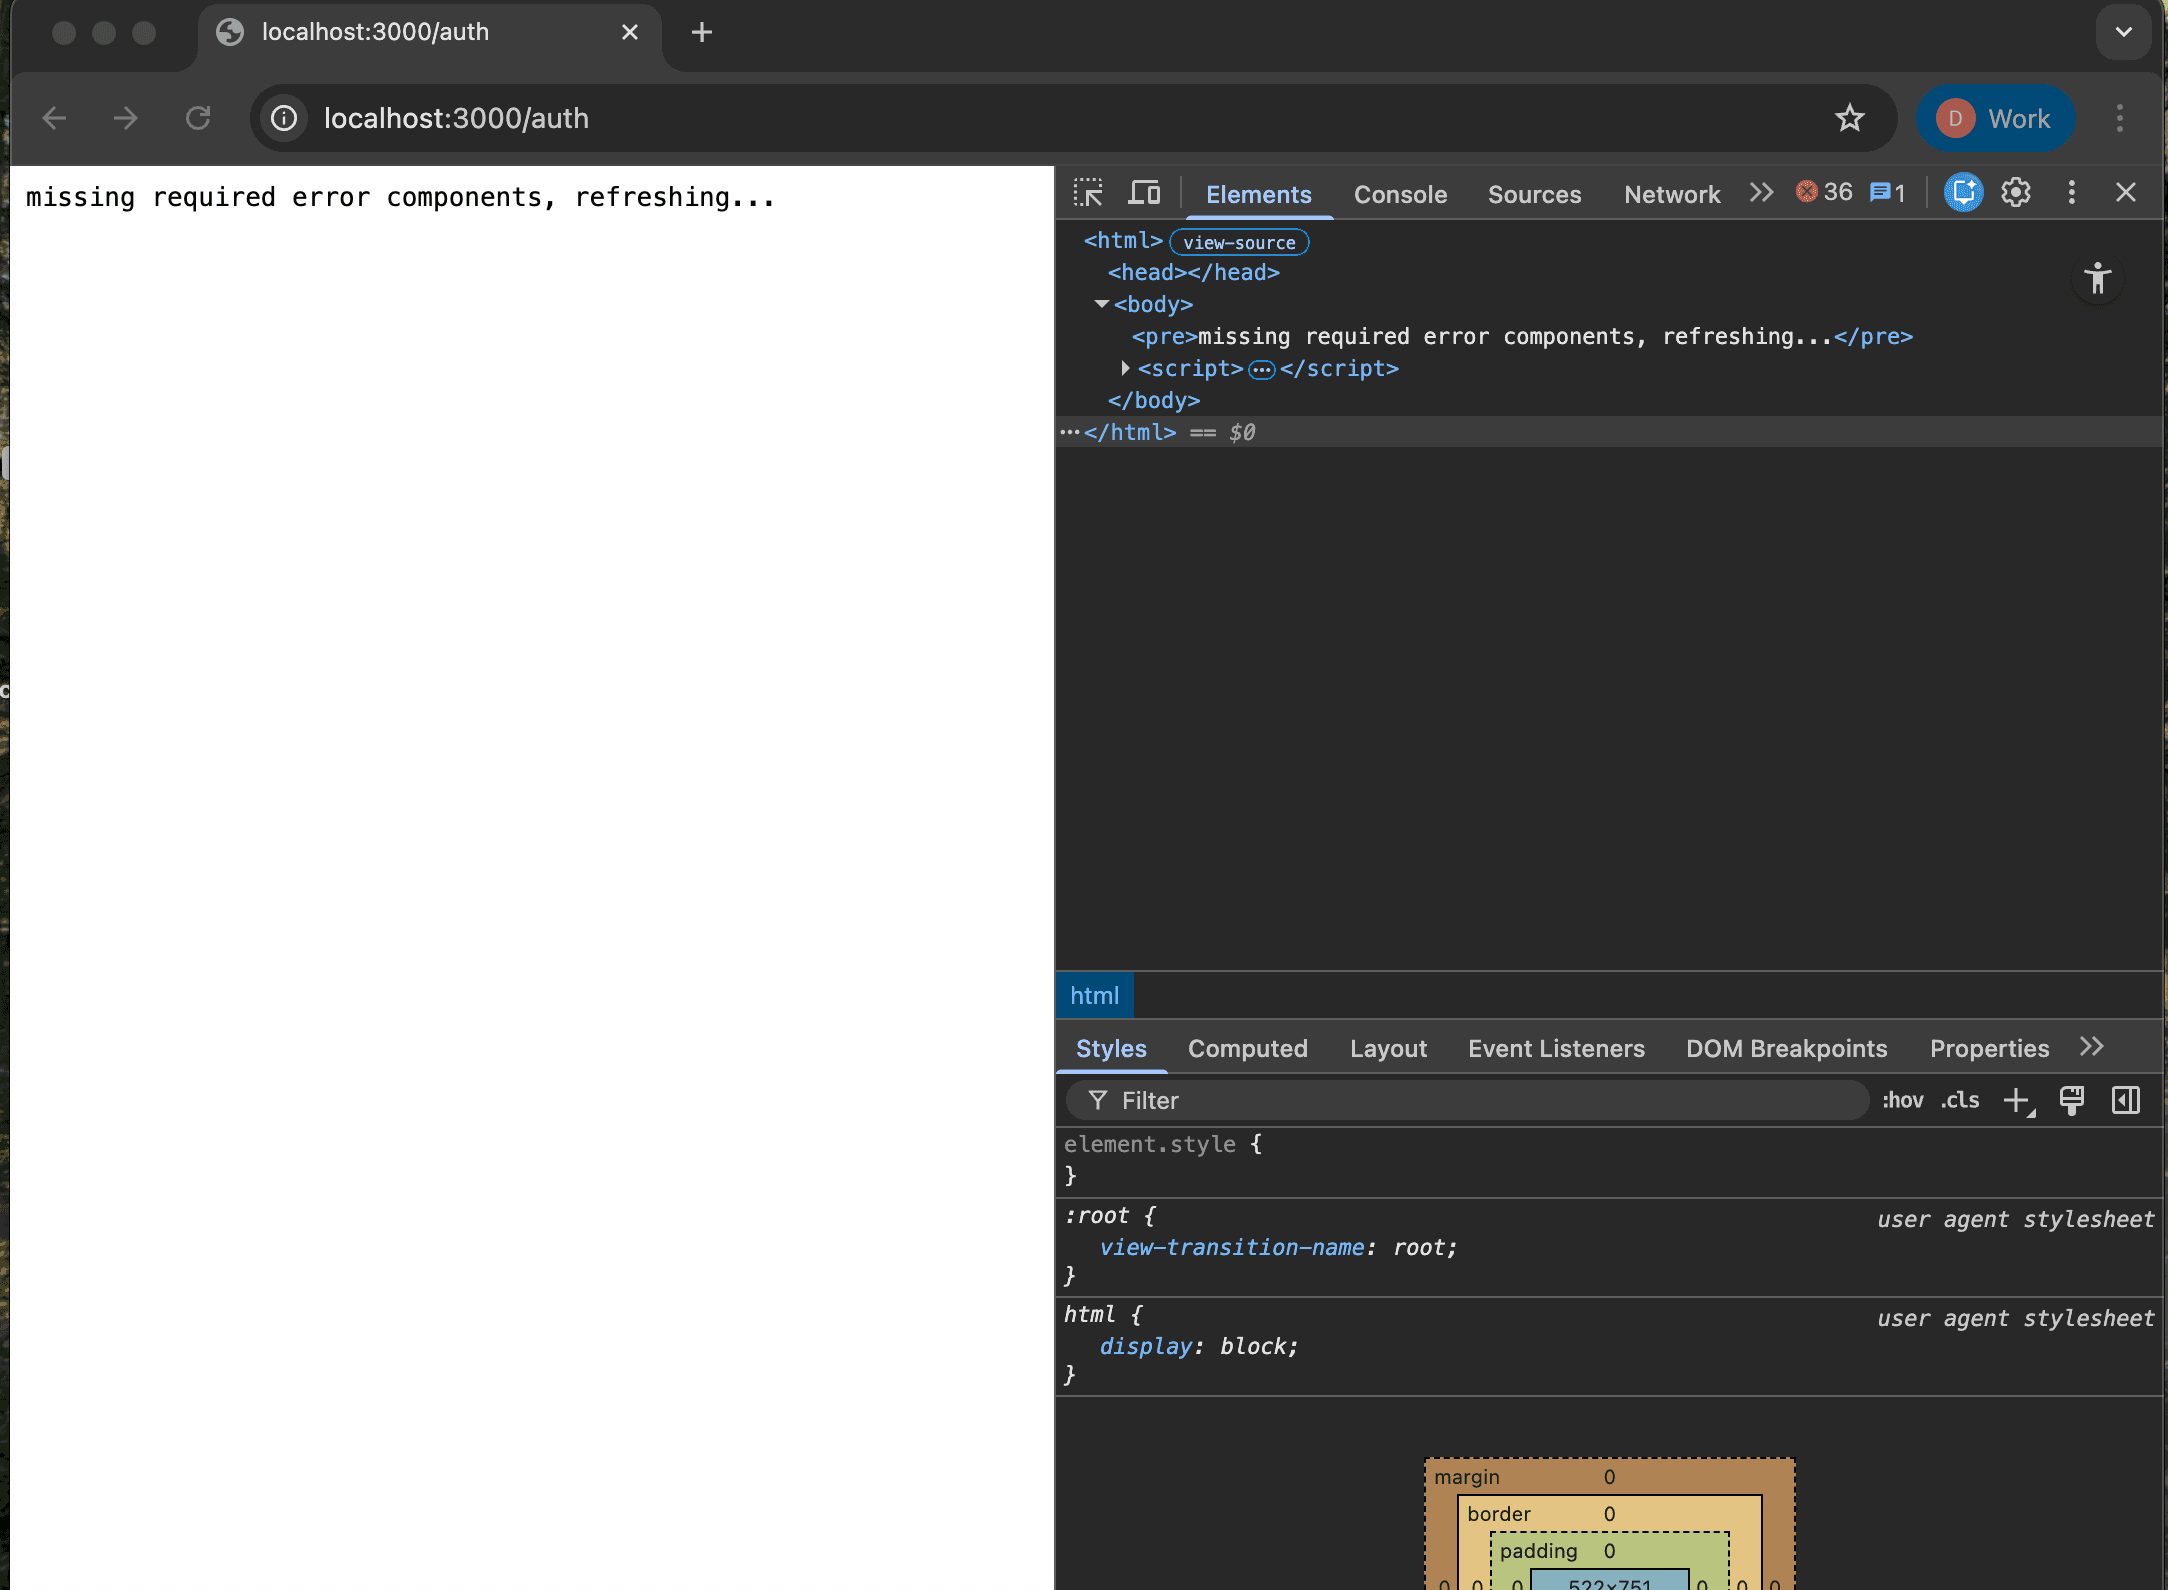
Task: Toggle the device toolbar
Action: pos(1144,193)
